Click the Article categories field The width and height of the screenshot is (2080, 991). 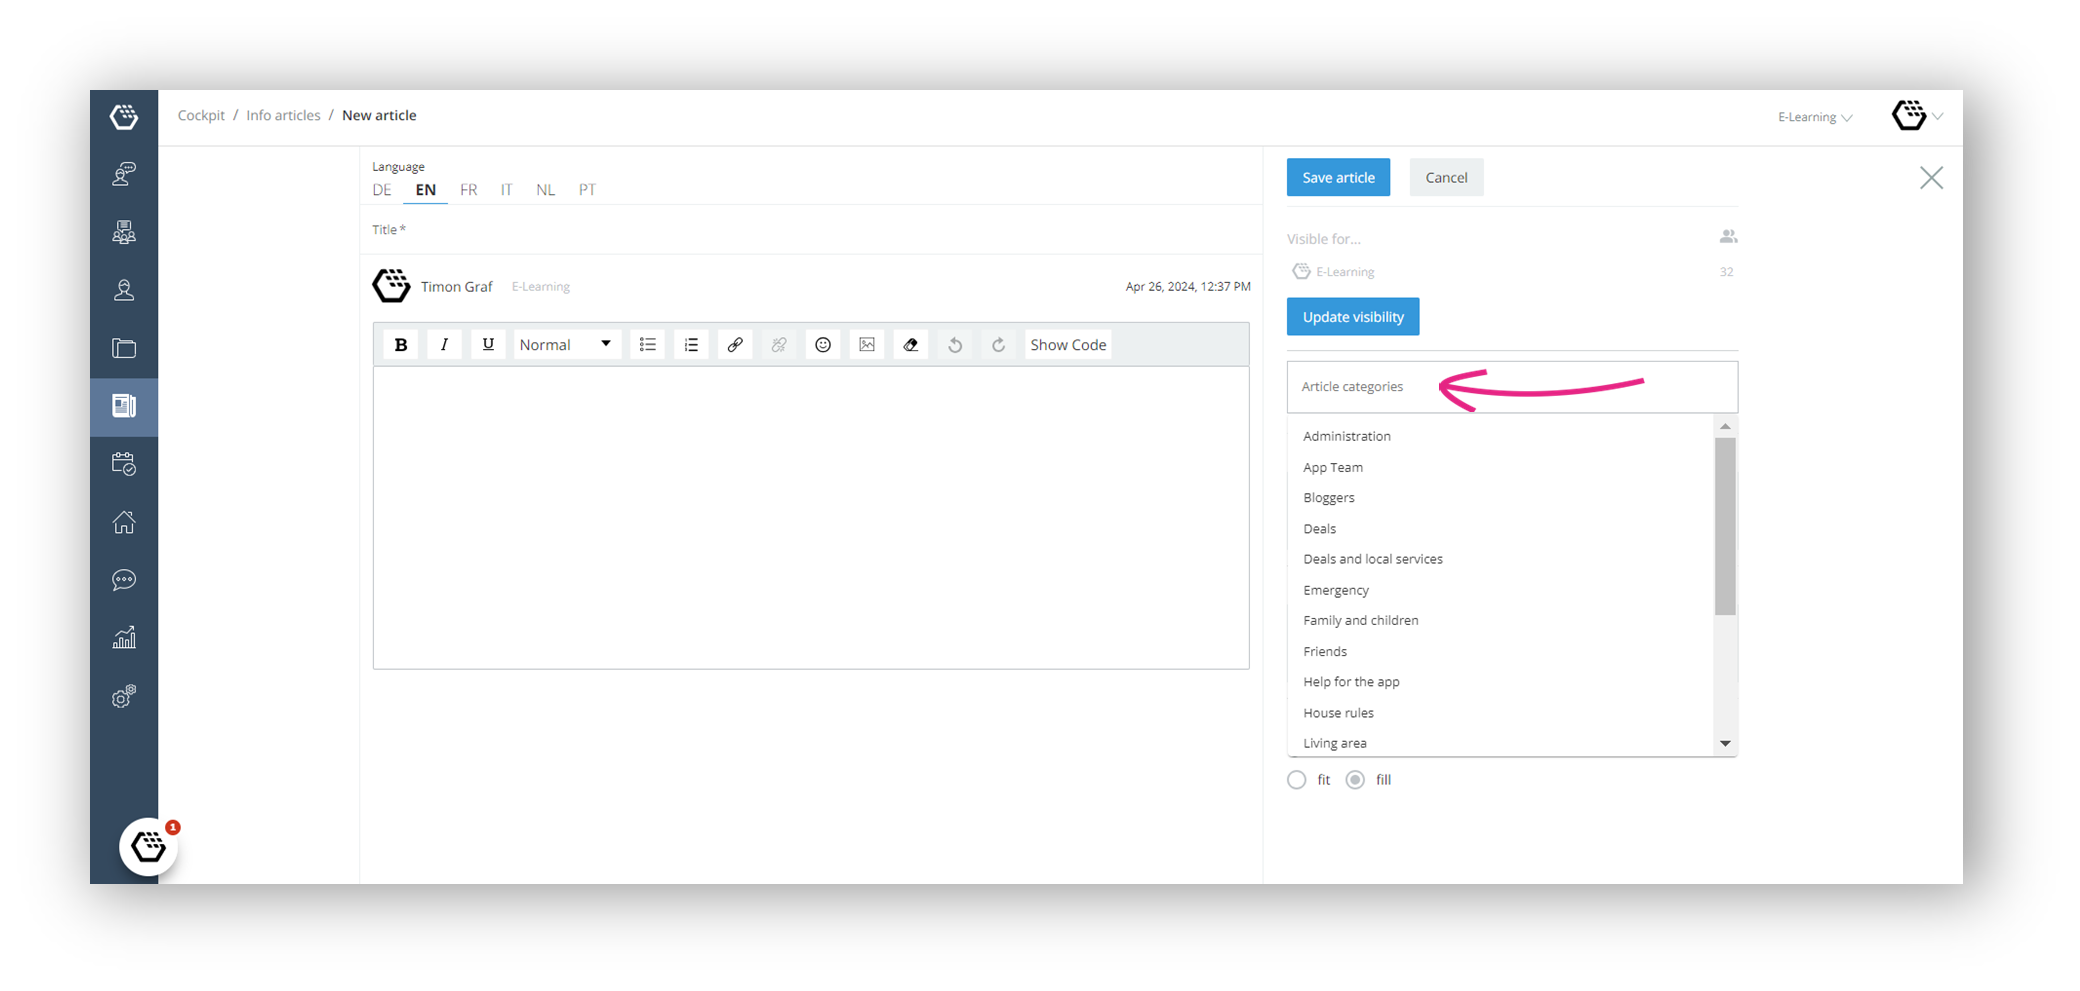click(x=1512, y=387)
